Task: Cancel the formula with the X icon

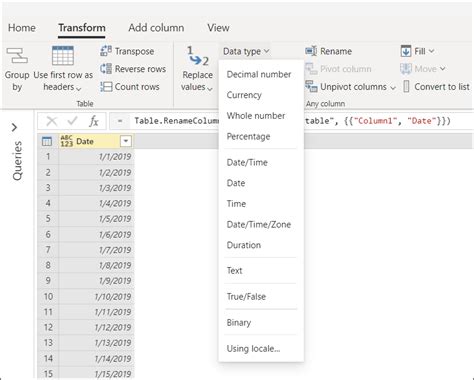Action: 52,121
